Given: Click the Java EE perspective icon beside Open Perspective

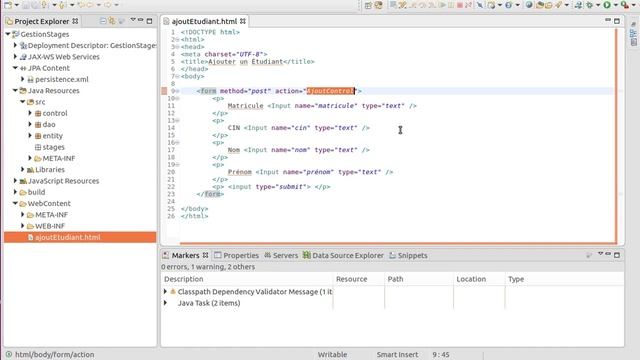Looking at the screenshot, I should point(379,5).
